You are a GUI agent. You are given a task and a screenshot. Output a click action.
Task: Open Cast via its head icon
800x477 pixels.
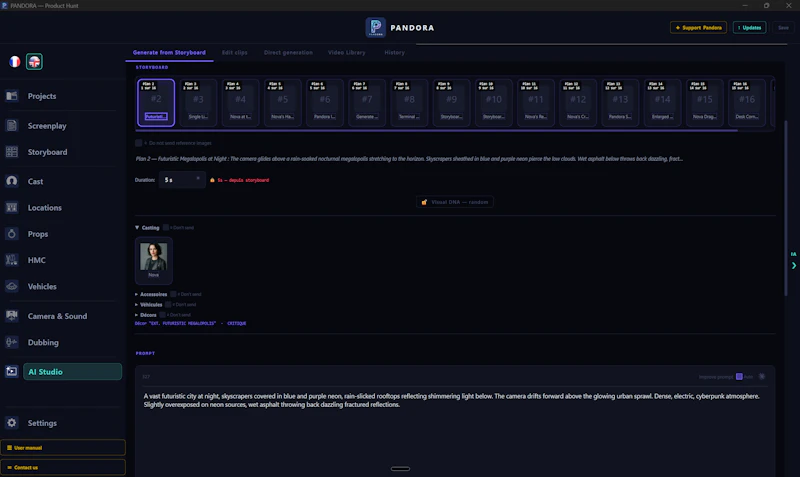tap(12, 181)
